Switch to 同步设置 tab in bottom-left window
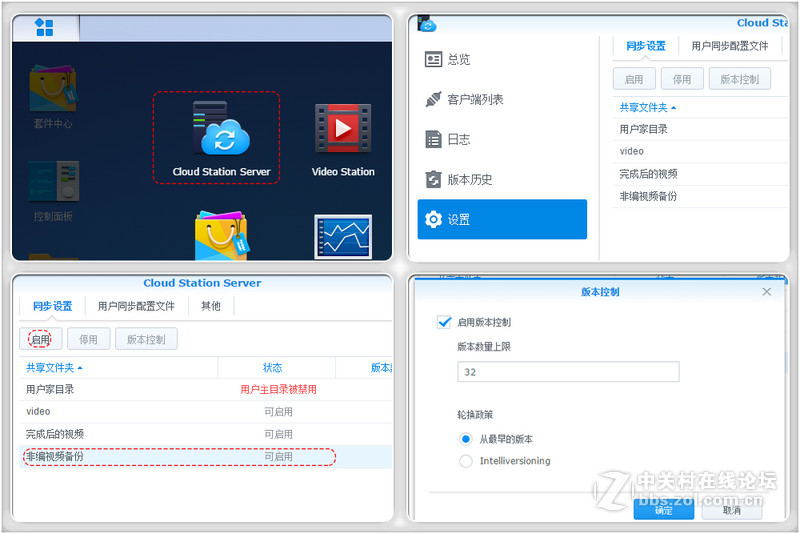800x534 pixels. pos(53,306)
